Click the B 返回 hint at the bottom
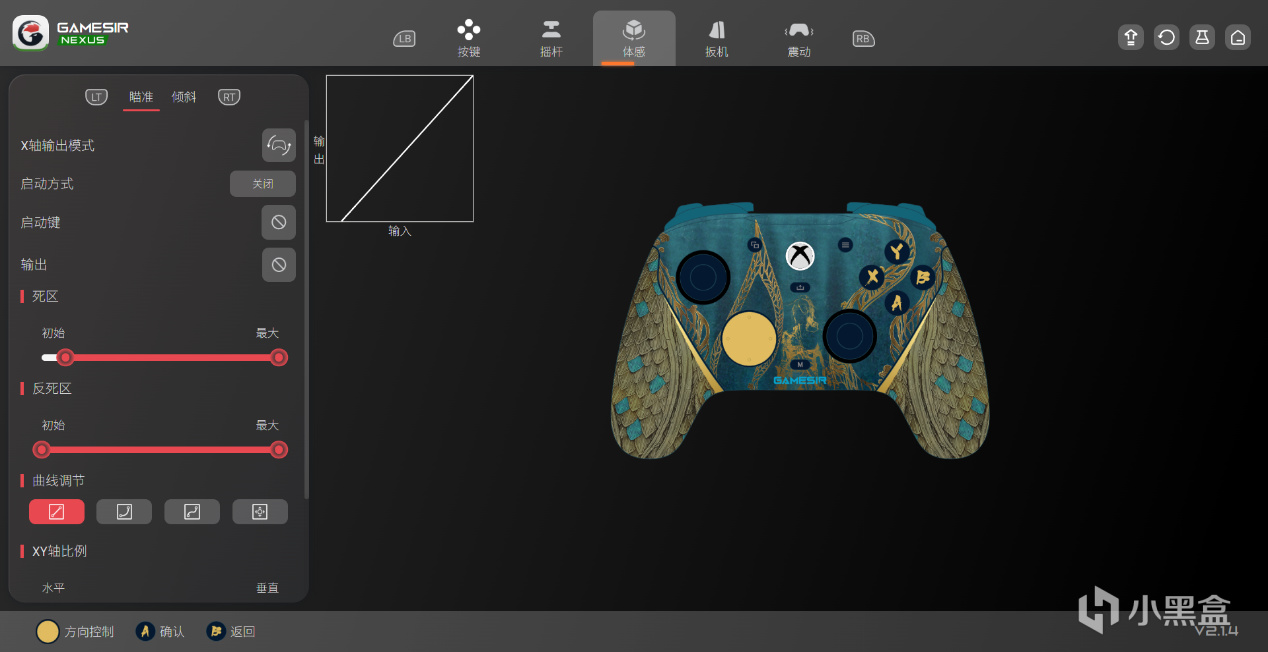 (231, 632)
